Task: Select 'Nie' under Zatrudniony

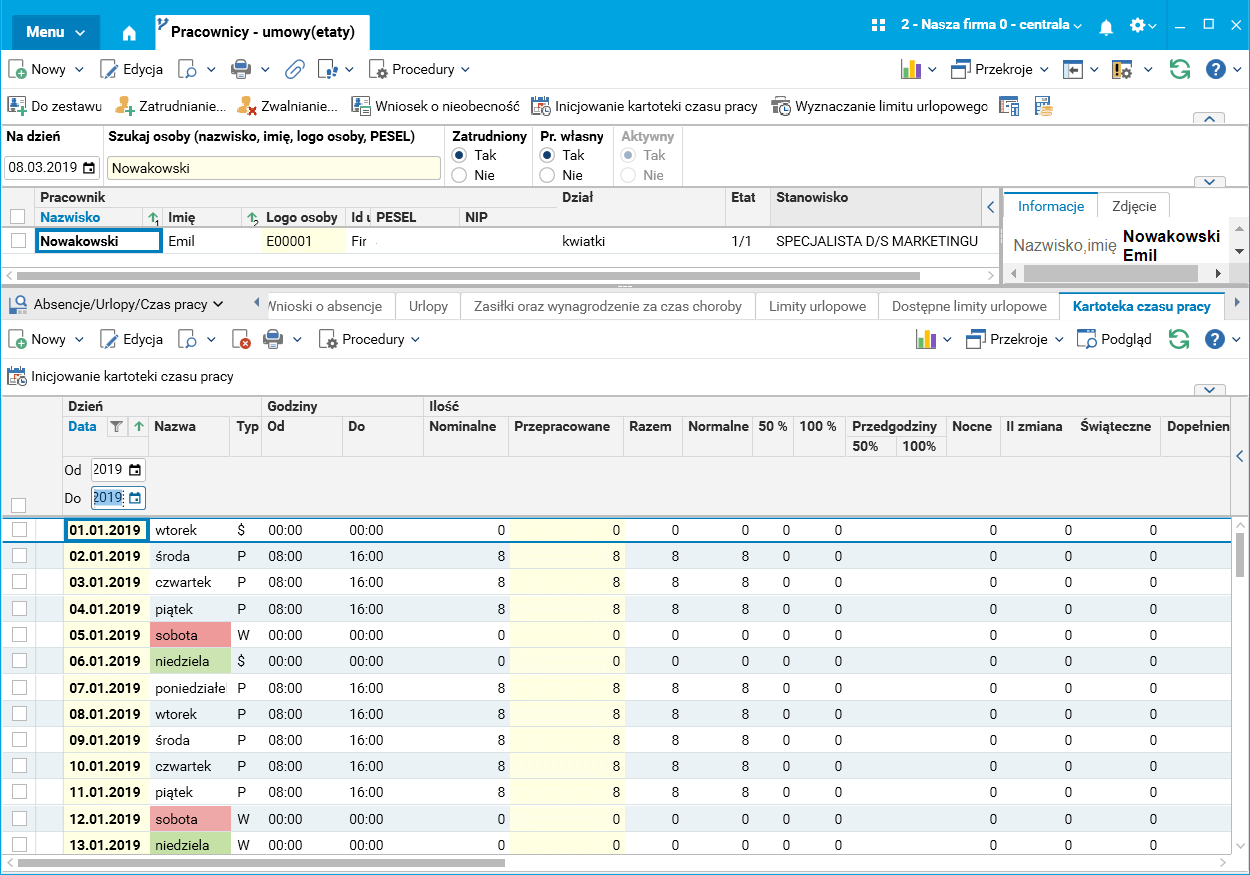Action: pos(459,175)
